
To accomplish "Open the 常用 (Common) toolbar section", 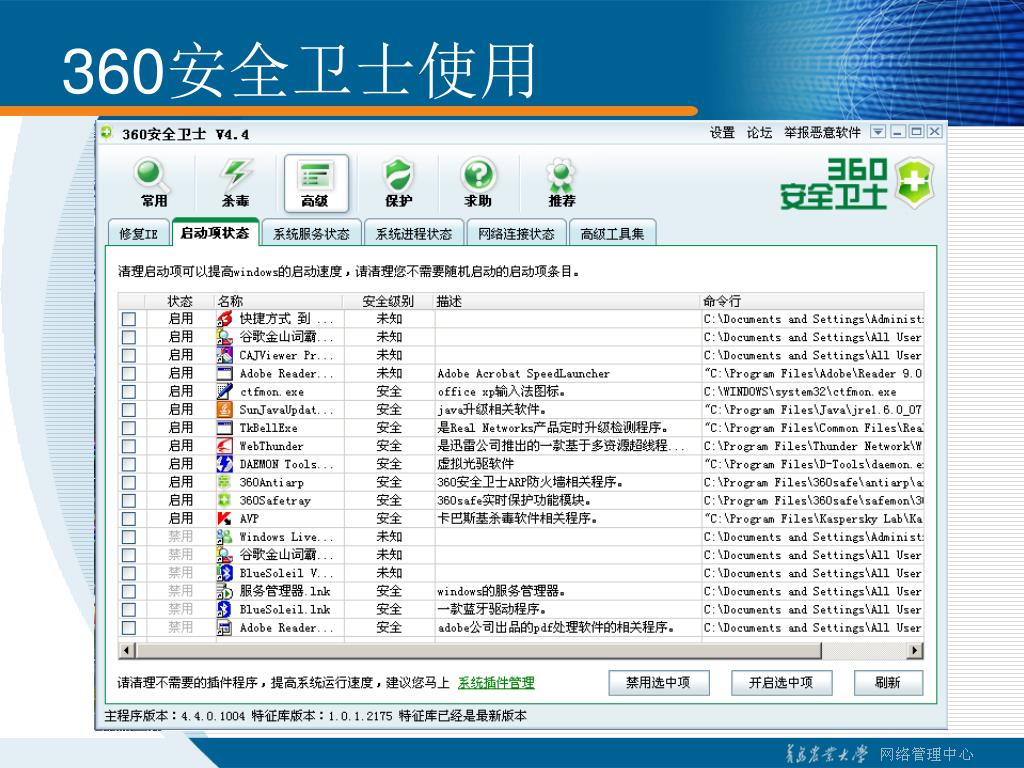I will [x=153, y=183].
